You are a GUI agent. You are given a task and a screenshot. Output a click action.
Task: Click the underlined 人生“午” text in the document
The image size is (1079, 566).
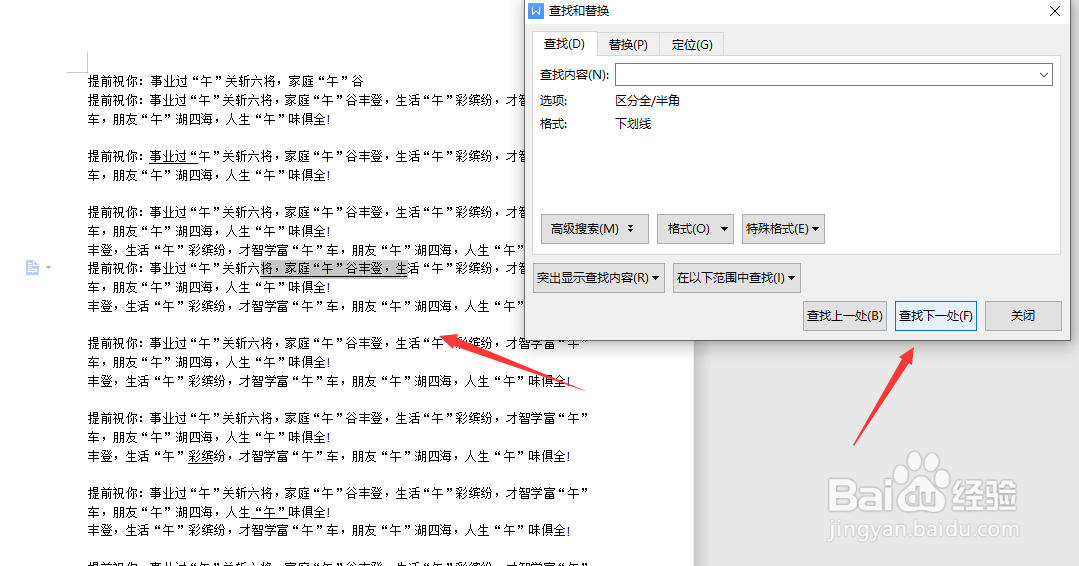pyautogui.click(x=256, y=512)
